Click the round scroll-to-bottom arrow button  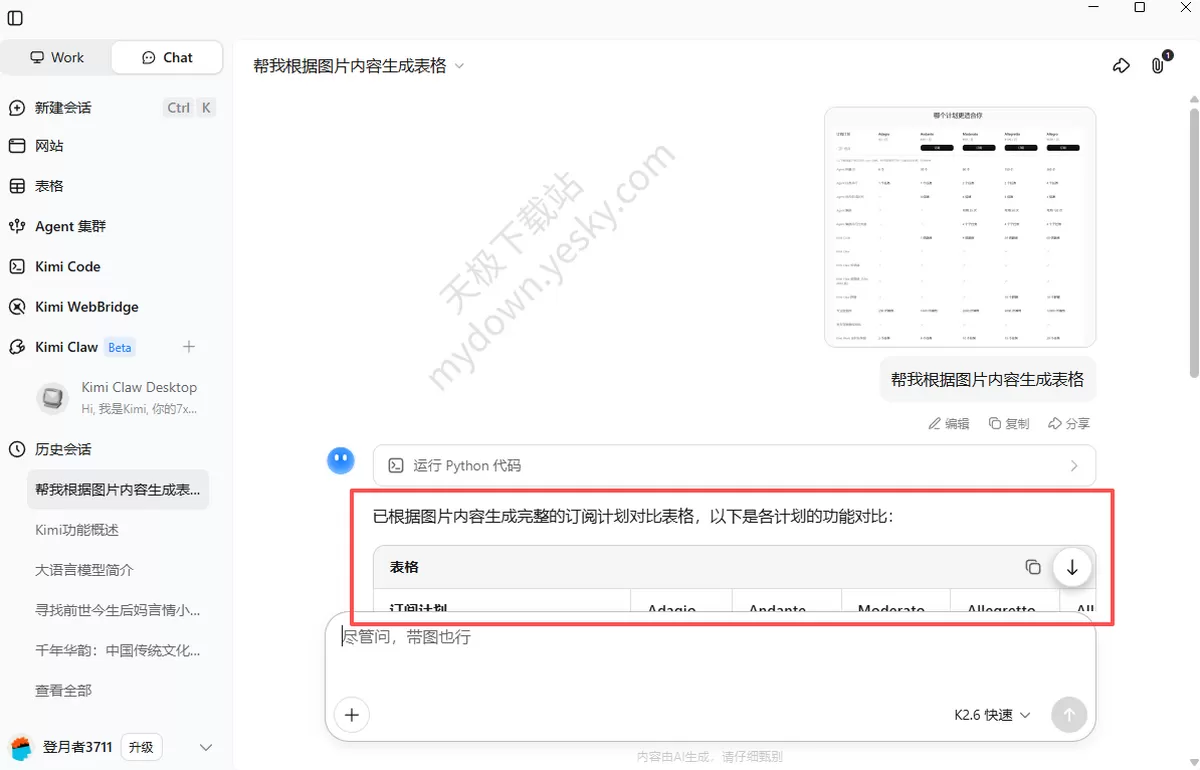[x=1072, y=567]
